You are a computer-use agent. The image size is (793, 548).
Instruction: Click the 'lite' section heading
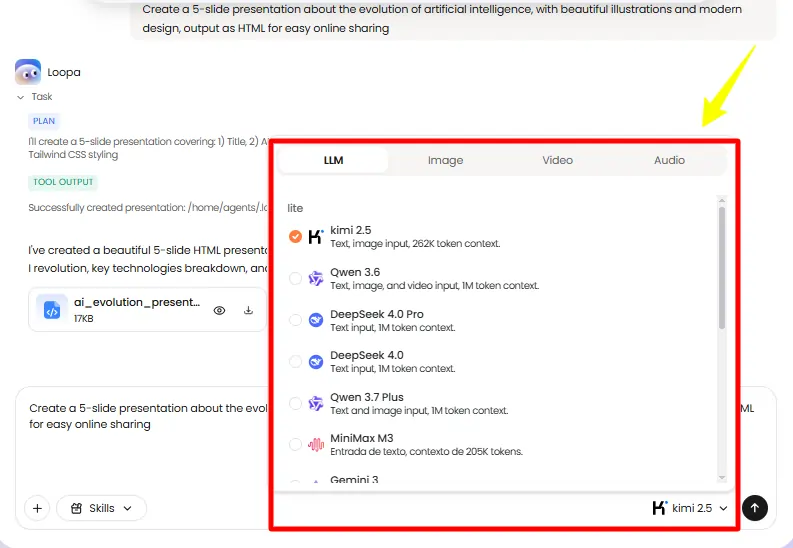[295, 208]
